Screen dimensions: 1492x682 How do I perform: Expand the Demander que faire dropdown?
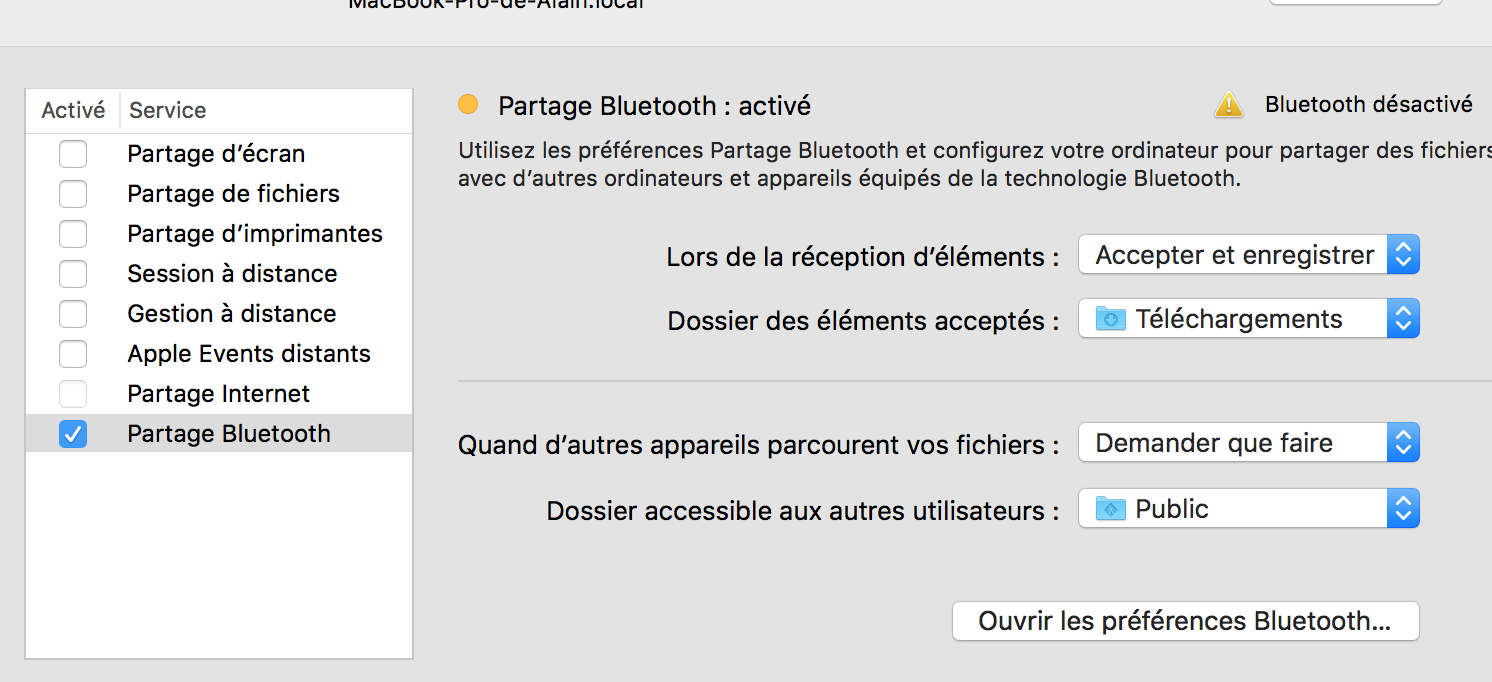coord(1248,443)
